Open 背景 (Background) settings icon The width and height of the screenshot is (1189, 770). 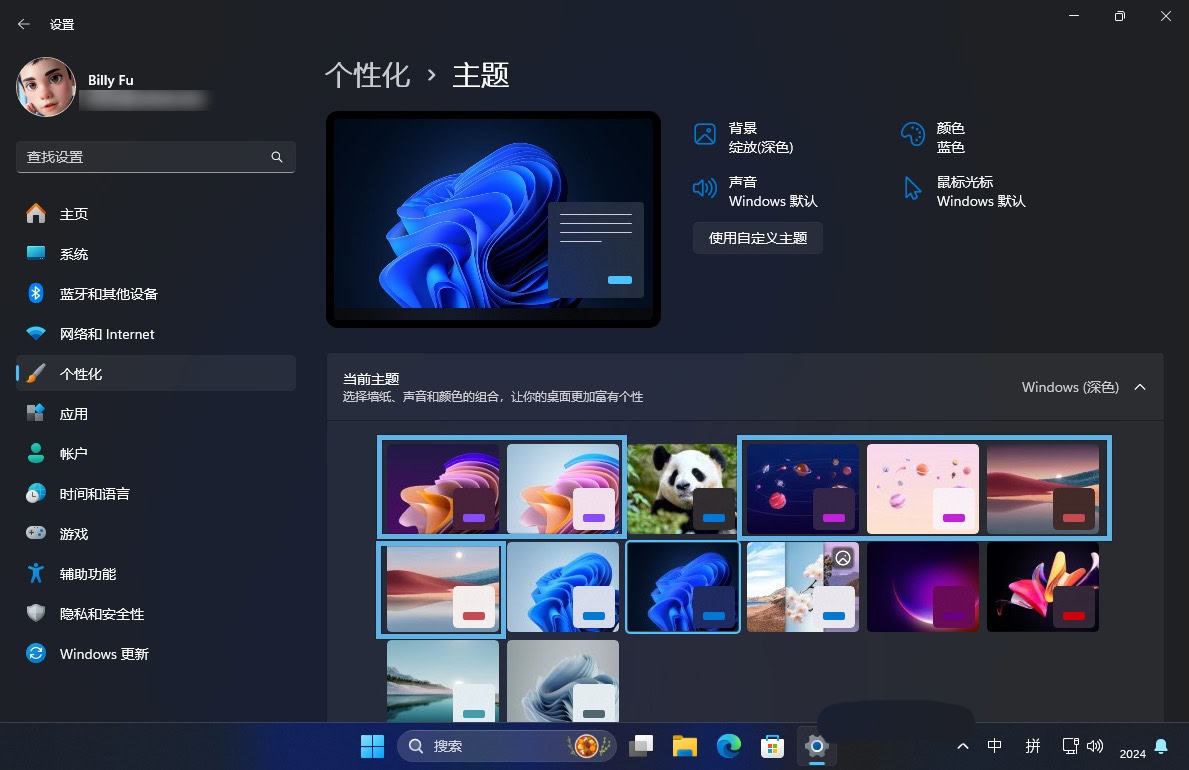705,133
